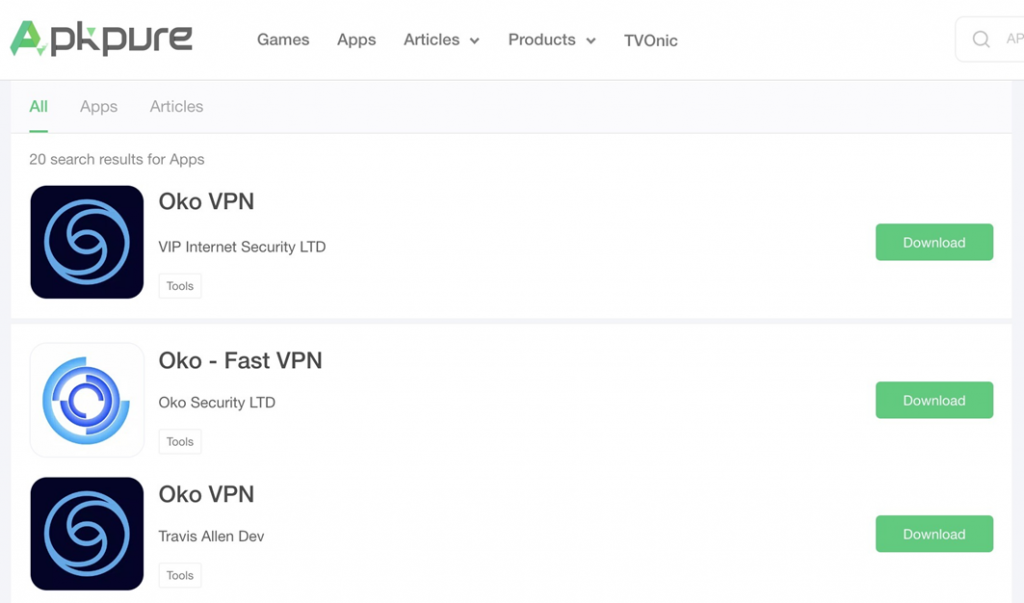
Task: Click the search magnifier icon
Action: [x=982, y=40]
